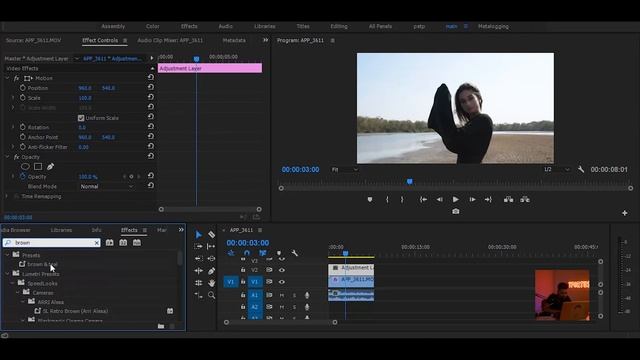The height and width of the screenshot is (360, 640).
Task: Clear the 'brown' search text
Action: 97,243
